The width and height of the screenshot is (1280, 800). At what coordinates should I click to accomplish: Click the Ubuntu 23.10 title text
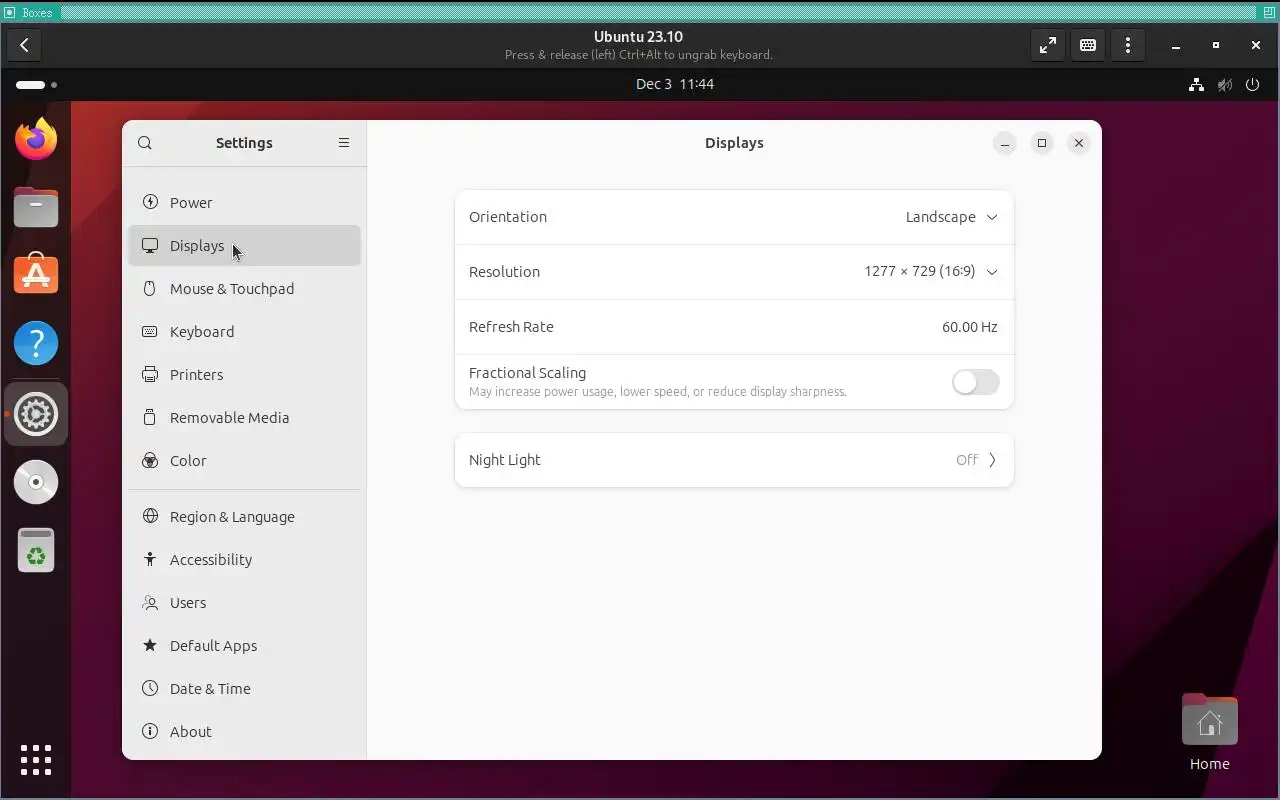638,37
